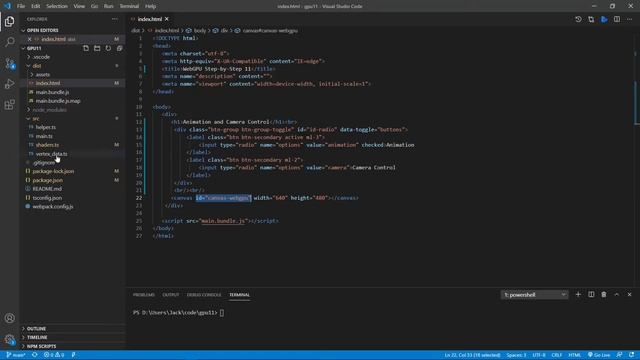Close the terminal panel
The image size is (640, 360).
click(x=629, y=295)
